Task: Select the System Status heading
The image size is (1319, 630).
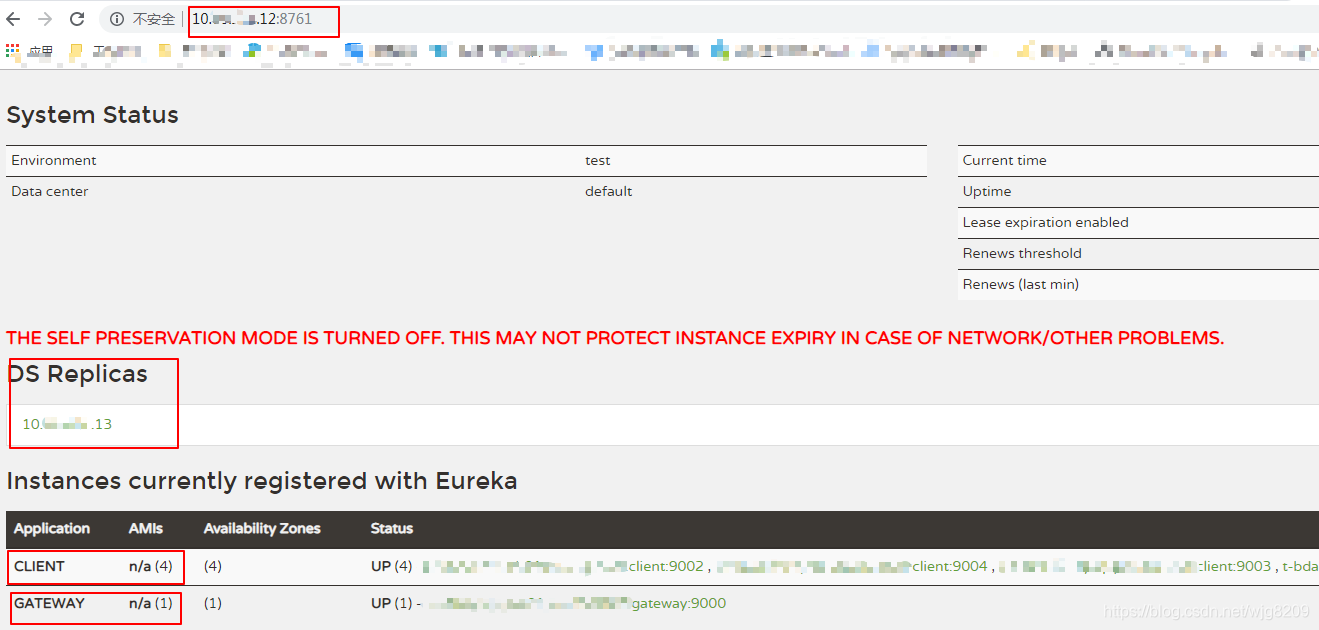Action: tap(92, 115)
